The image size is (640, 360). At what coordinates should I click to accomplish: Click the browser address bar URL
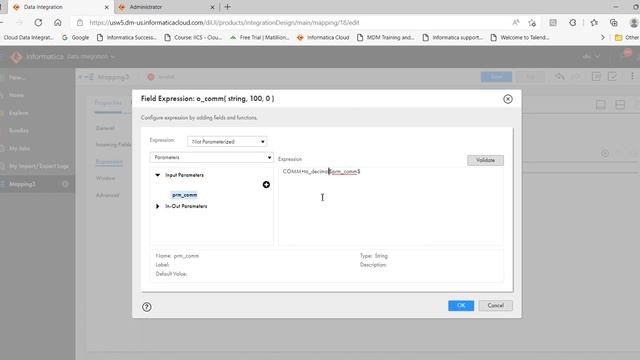224,23
